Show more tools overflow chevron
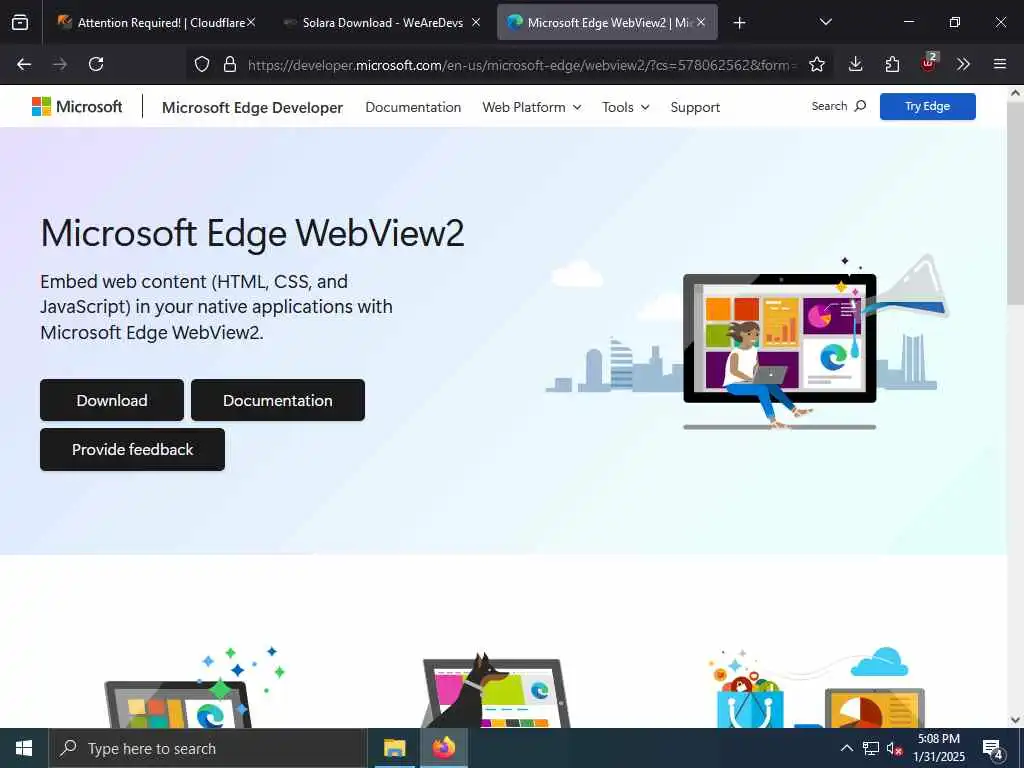 coord(963,64)
